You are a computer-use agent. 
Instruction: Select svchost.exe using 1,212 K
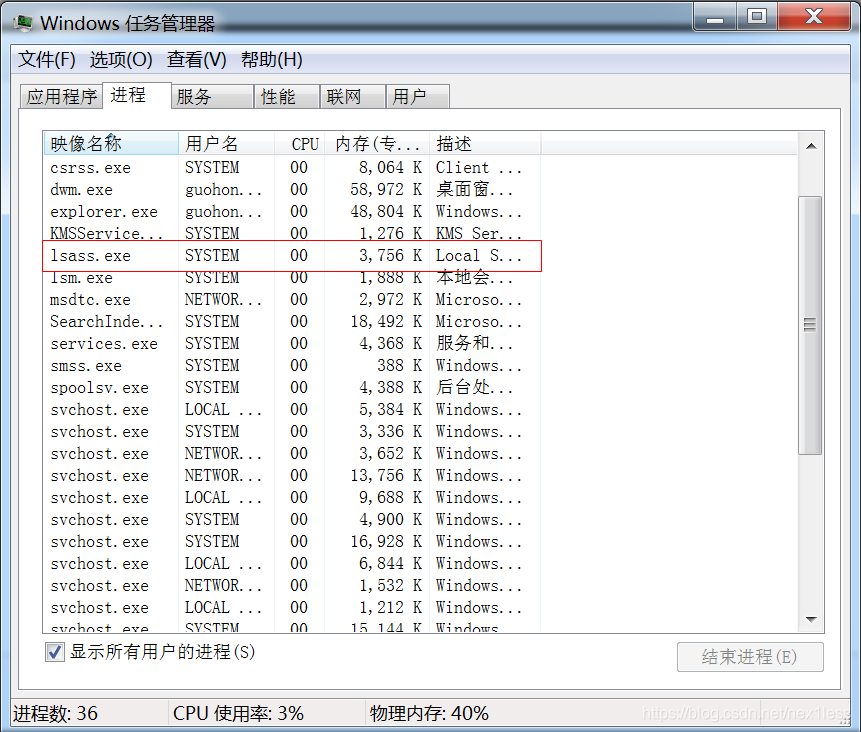click(x=292, y=607)
